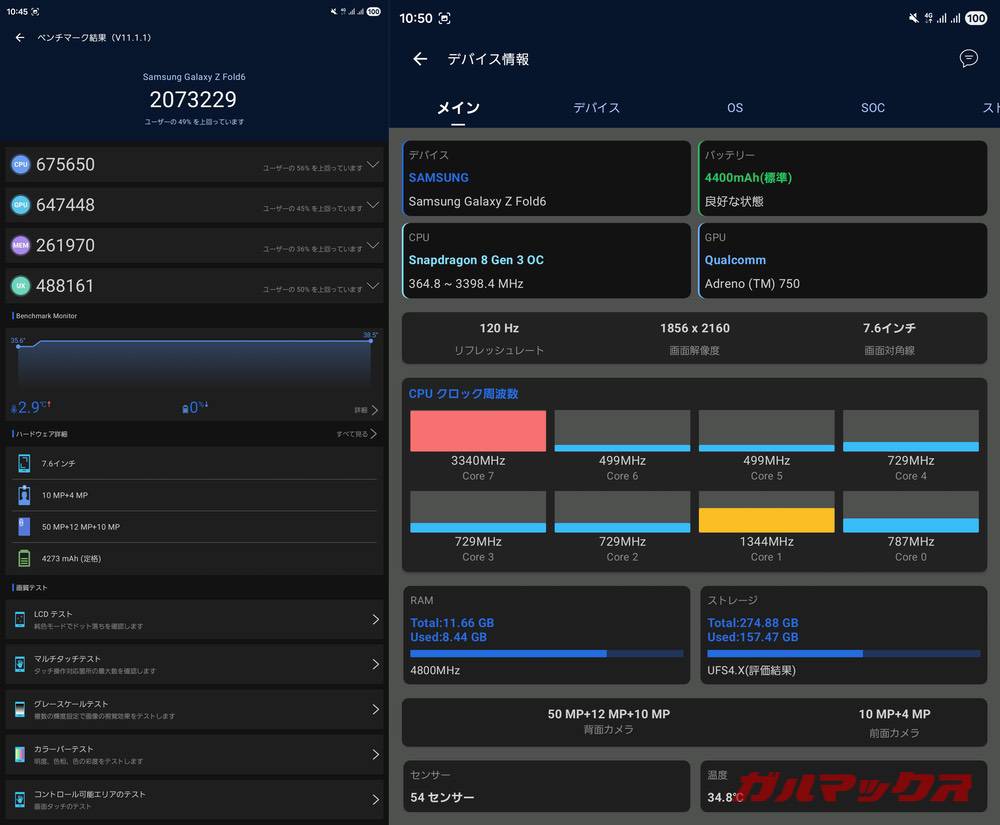Open the GPU Qualcomm Adreno 750 card
Screen dimensions: 1000x825
842,260
